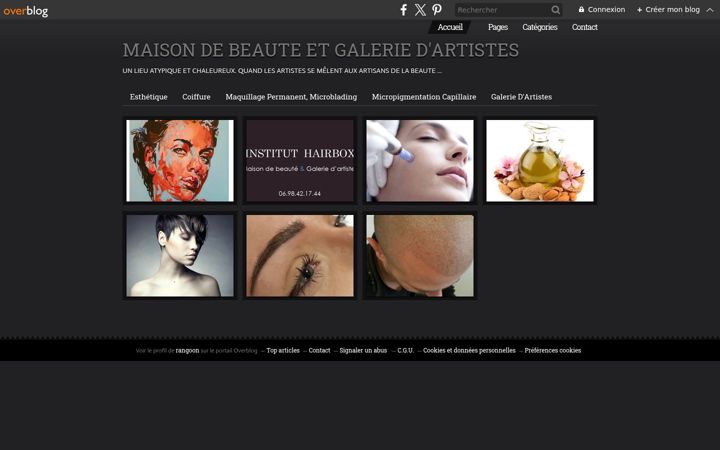Open the Connexion login link
Viewport: 720px width, 450px height.
606,9
